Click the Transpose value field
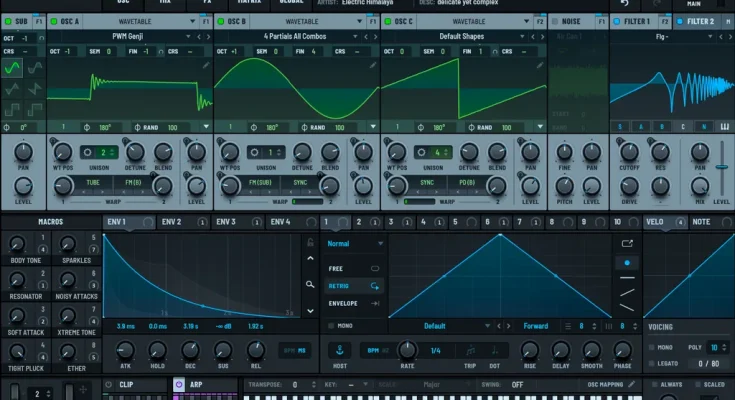Image resolution: width=735 pixels, height=400 pixels. tap(296, 384)
